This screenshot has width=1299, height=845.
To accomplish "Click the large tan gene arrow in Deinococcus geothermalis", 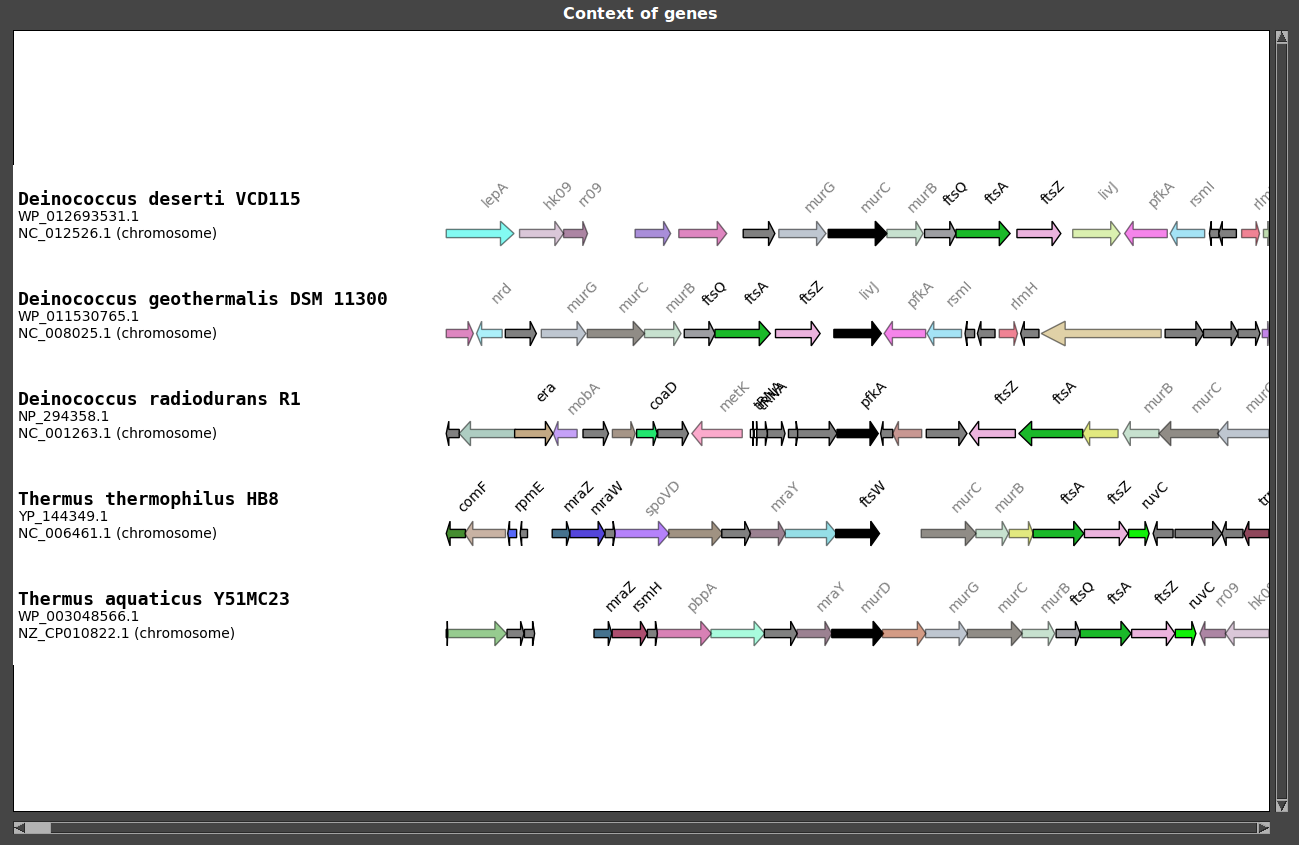I will 1101,333.
